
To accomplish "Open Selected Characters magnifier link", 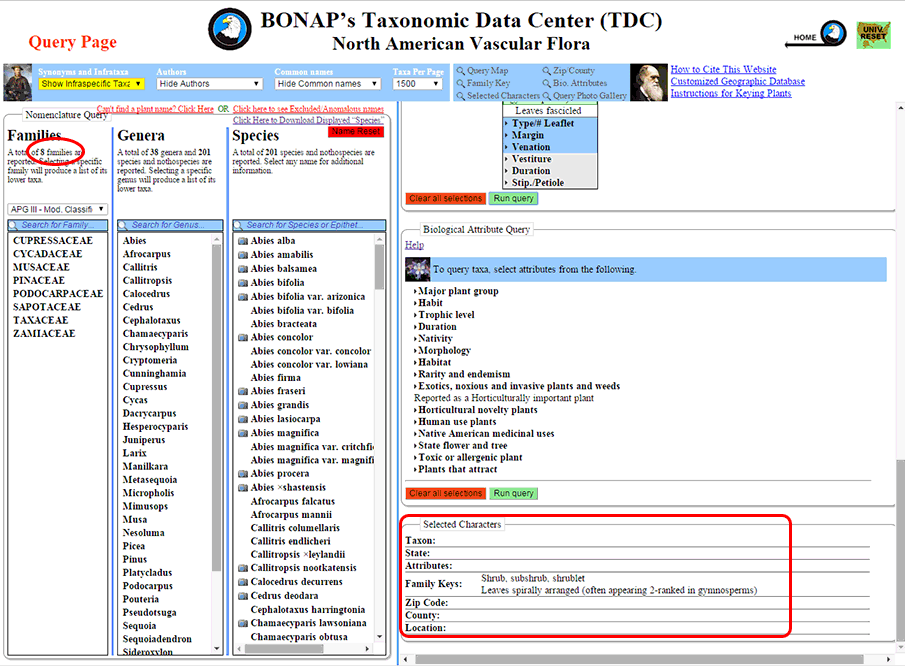I will pyautogui.click(x=498, y=96).
